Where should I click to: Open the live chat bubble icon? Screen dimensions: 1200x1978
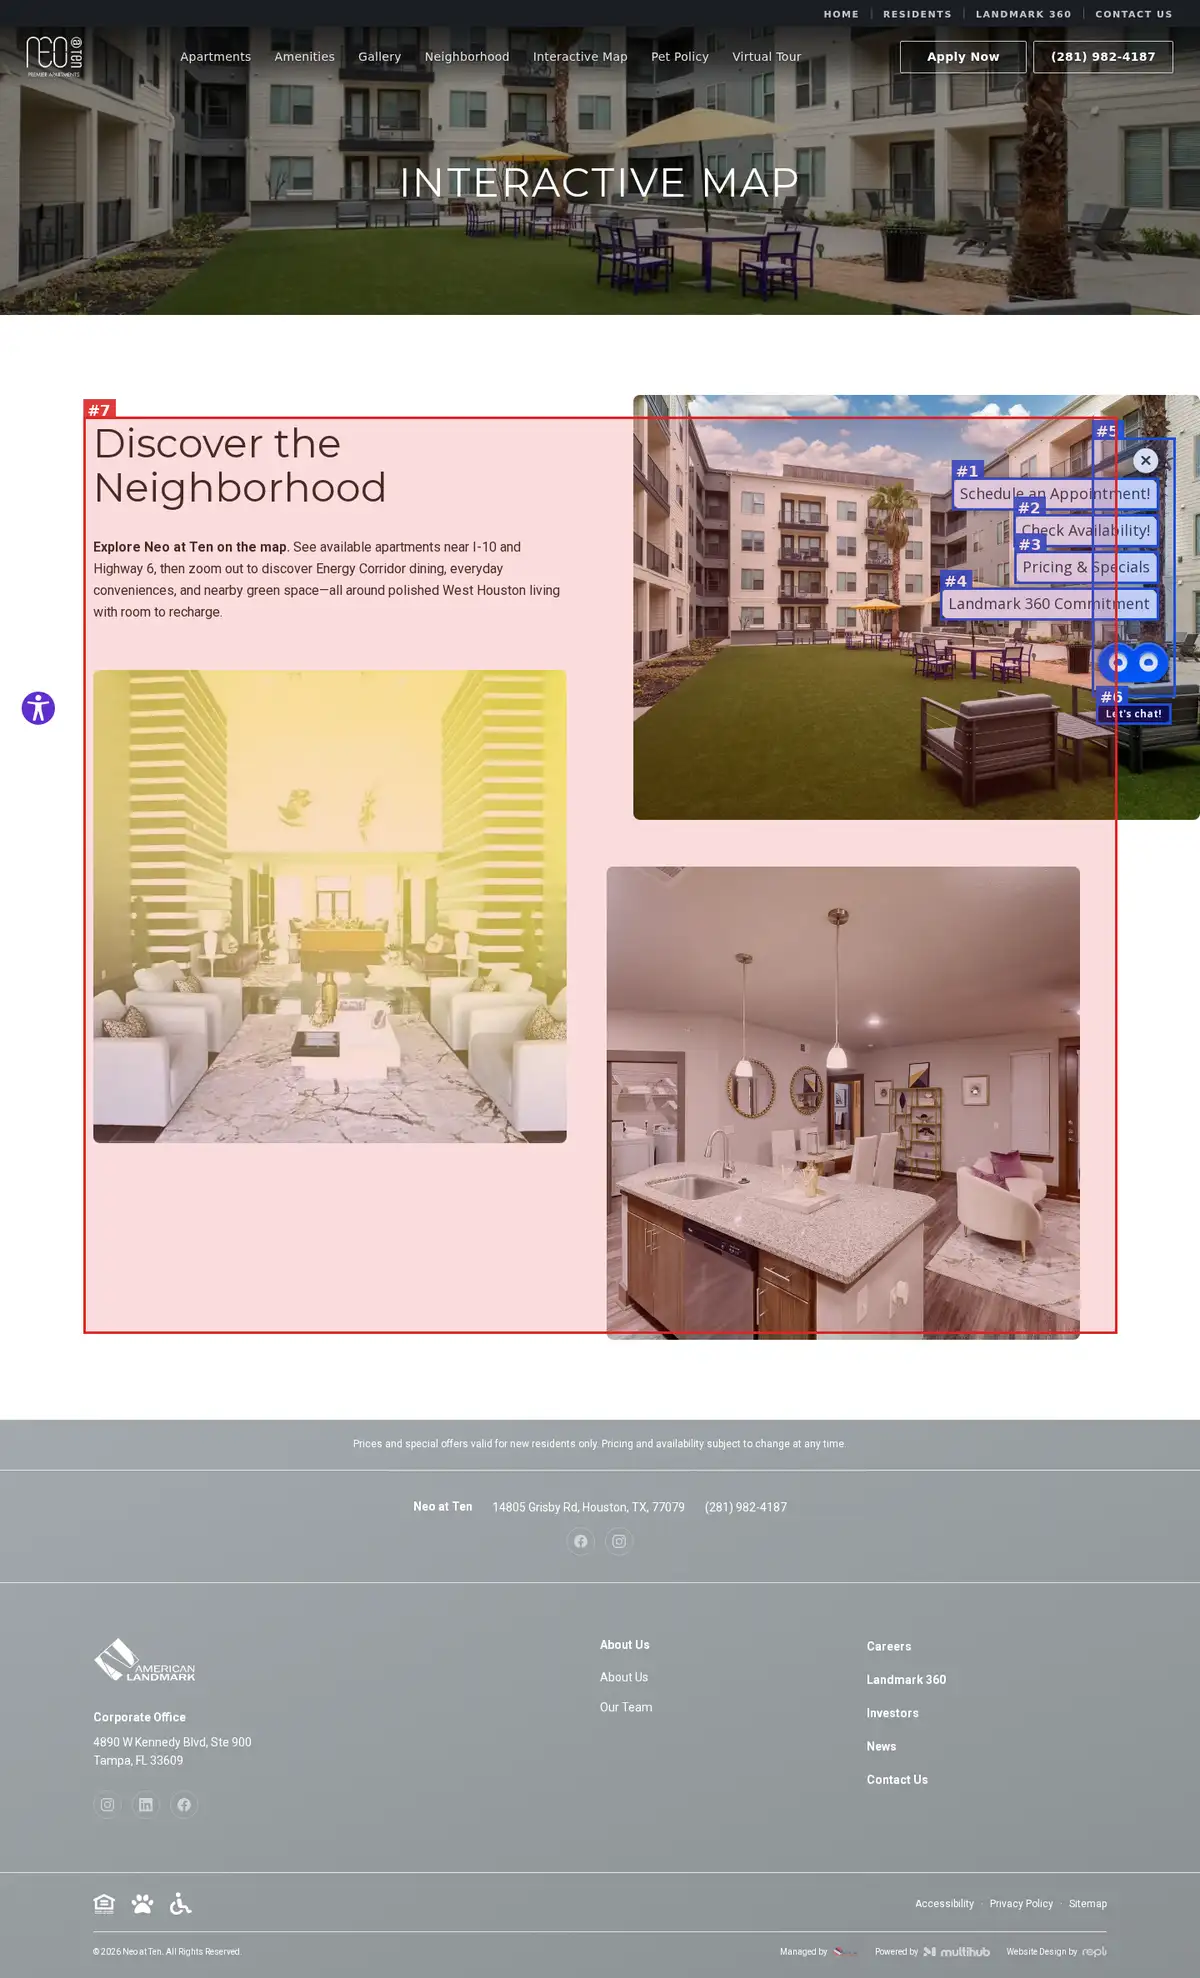click(1133, 662)
